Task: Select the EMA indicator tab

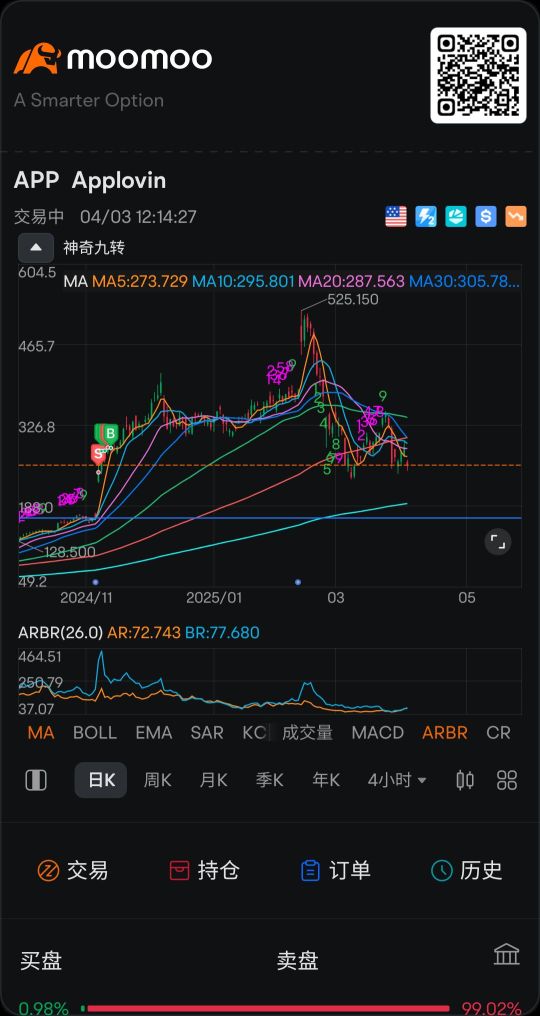Action: coord(154,733)
